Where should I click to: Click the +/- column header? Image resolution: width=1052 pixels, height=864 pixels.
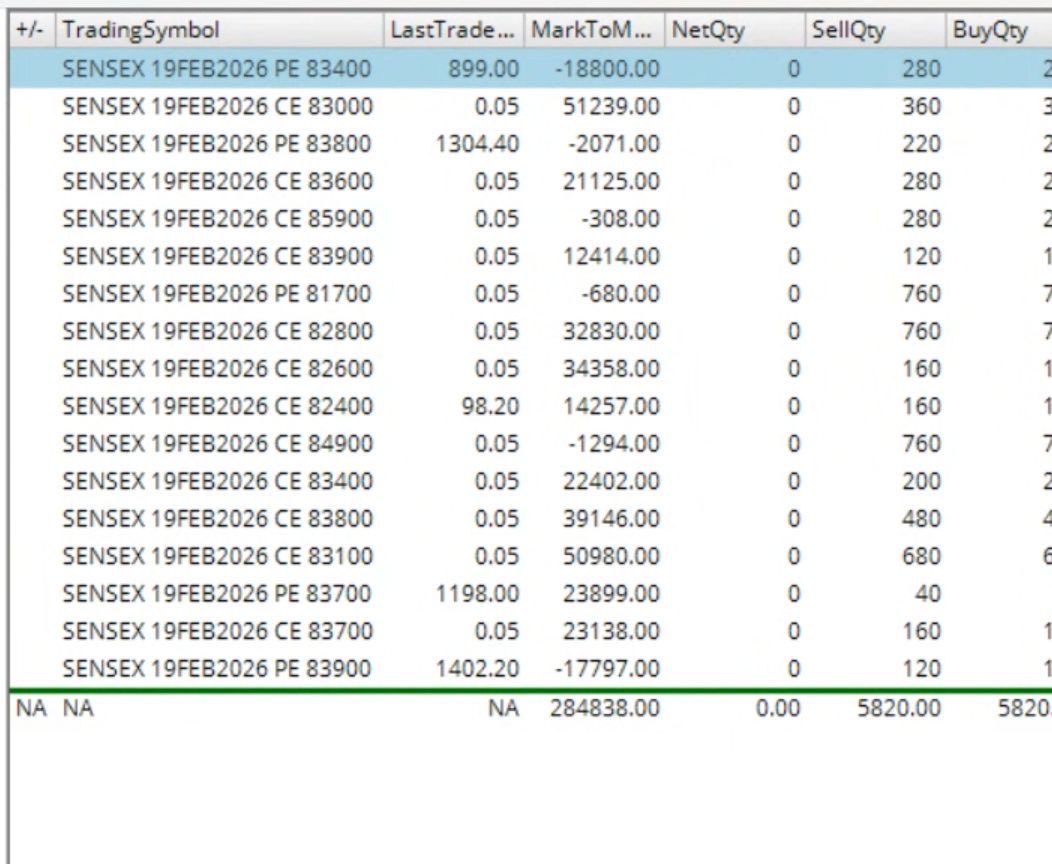(33, 30)
